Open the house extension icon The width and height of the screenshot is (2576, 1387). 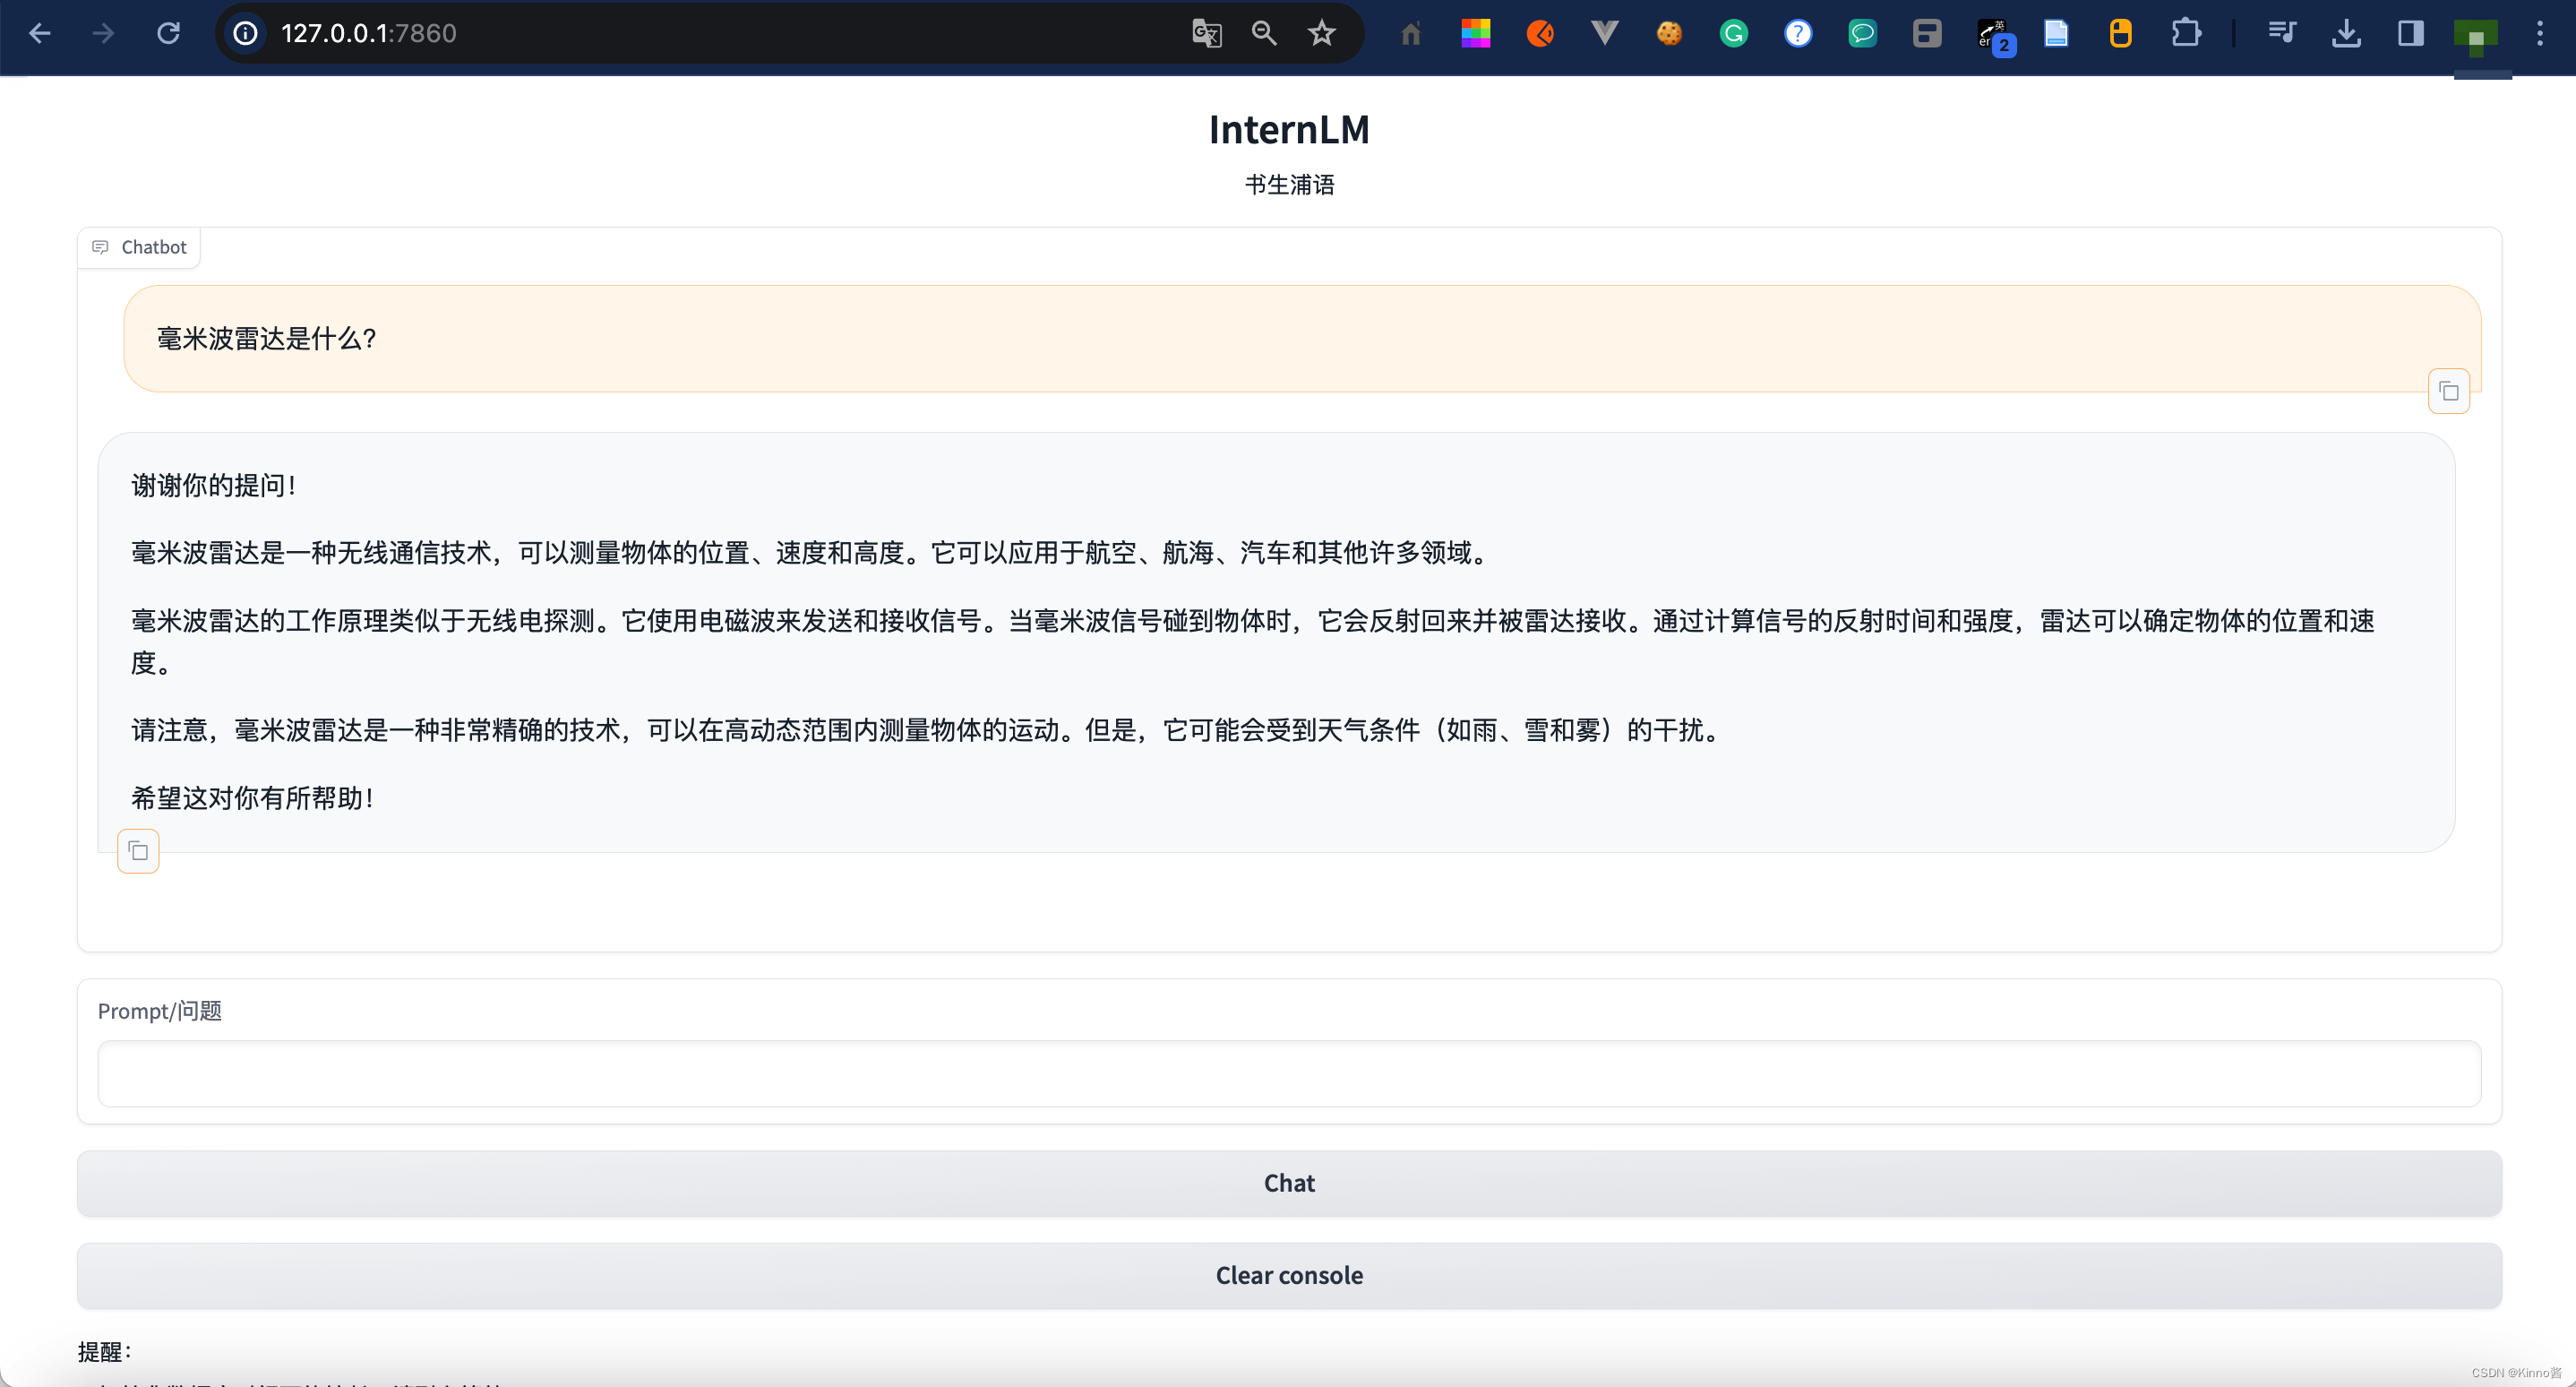pyautogui.click(x=1411, y=34)
